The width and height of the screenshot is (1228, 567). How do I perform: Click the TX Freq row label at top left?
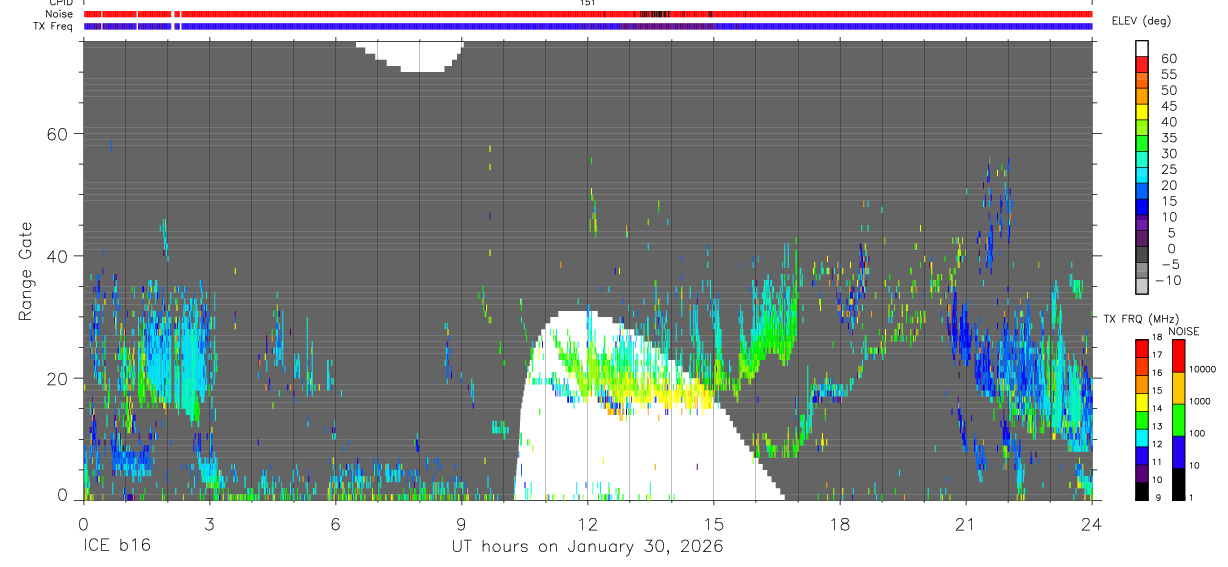(53, 26)
